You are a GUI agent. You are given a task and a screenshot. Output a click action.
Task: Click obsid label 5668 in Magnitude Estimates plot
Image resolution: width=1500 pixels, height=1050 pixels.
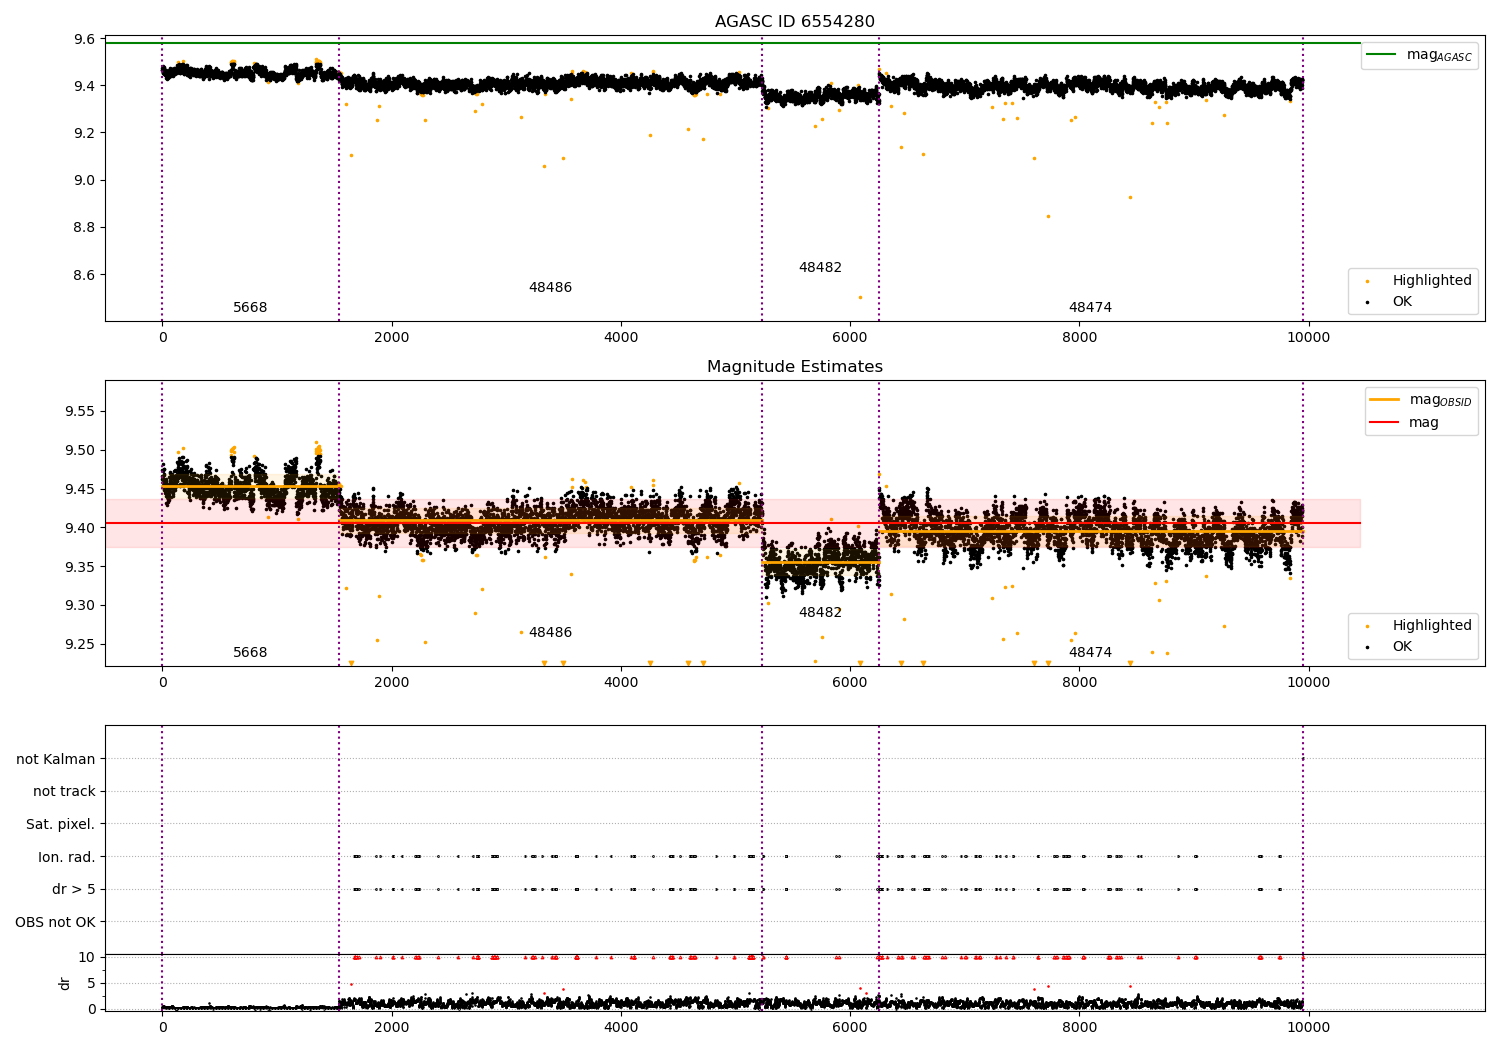click(250, 653)
